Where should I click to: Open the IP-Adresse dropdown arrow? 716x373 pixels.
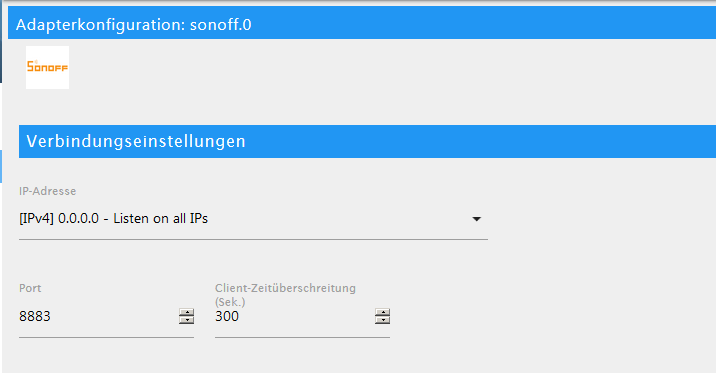click(x=476, y=219)
